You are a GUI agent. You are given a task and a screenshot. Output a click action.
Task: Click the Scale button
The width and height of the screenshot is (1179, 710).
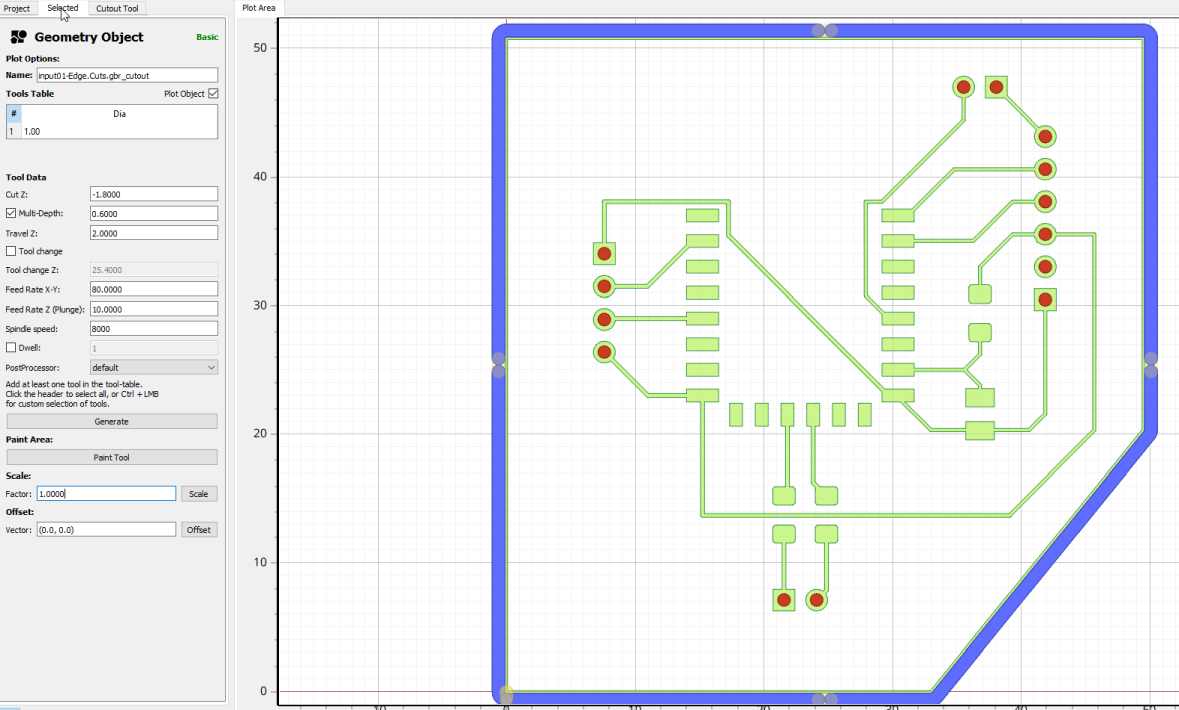(x=199, y=493)
